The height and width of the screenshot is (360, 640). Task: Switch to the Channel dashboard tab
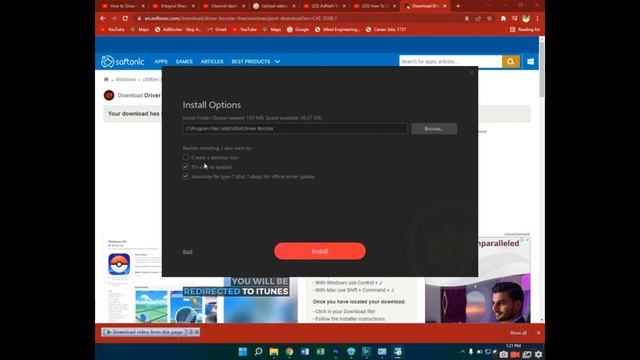[222, 6]
